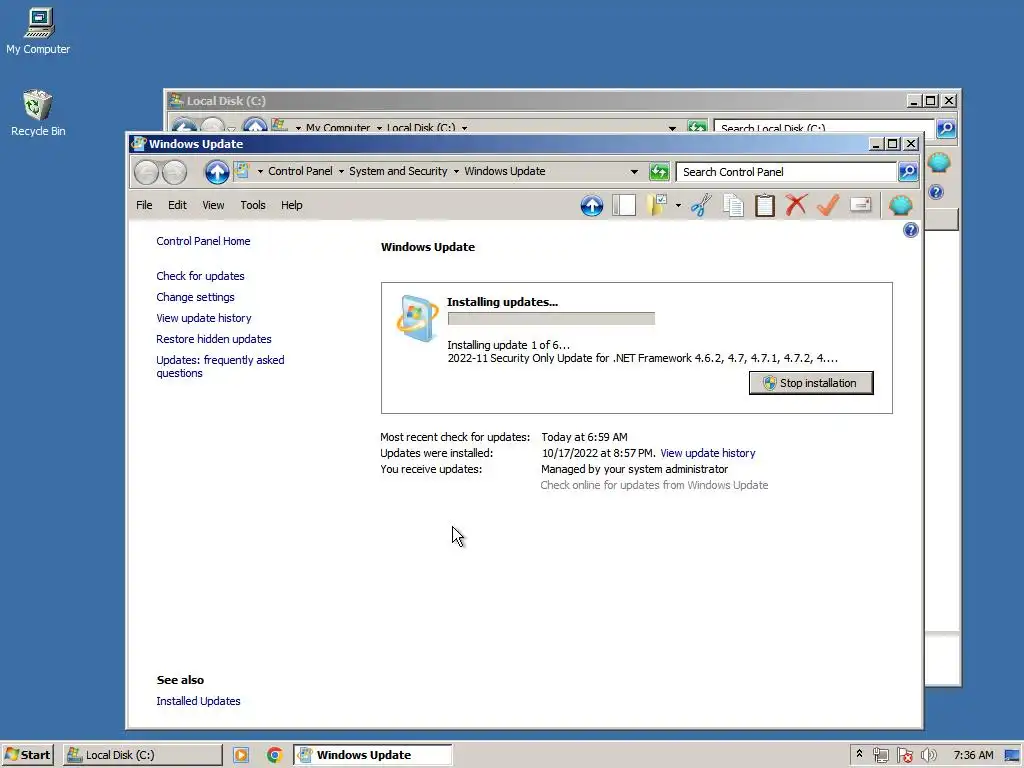Open address history dropdown in Local Disk window

click(x=672, y=128)
